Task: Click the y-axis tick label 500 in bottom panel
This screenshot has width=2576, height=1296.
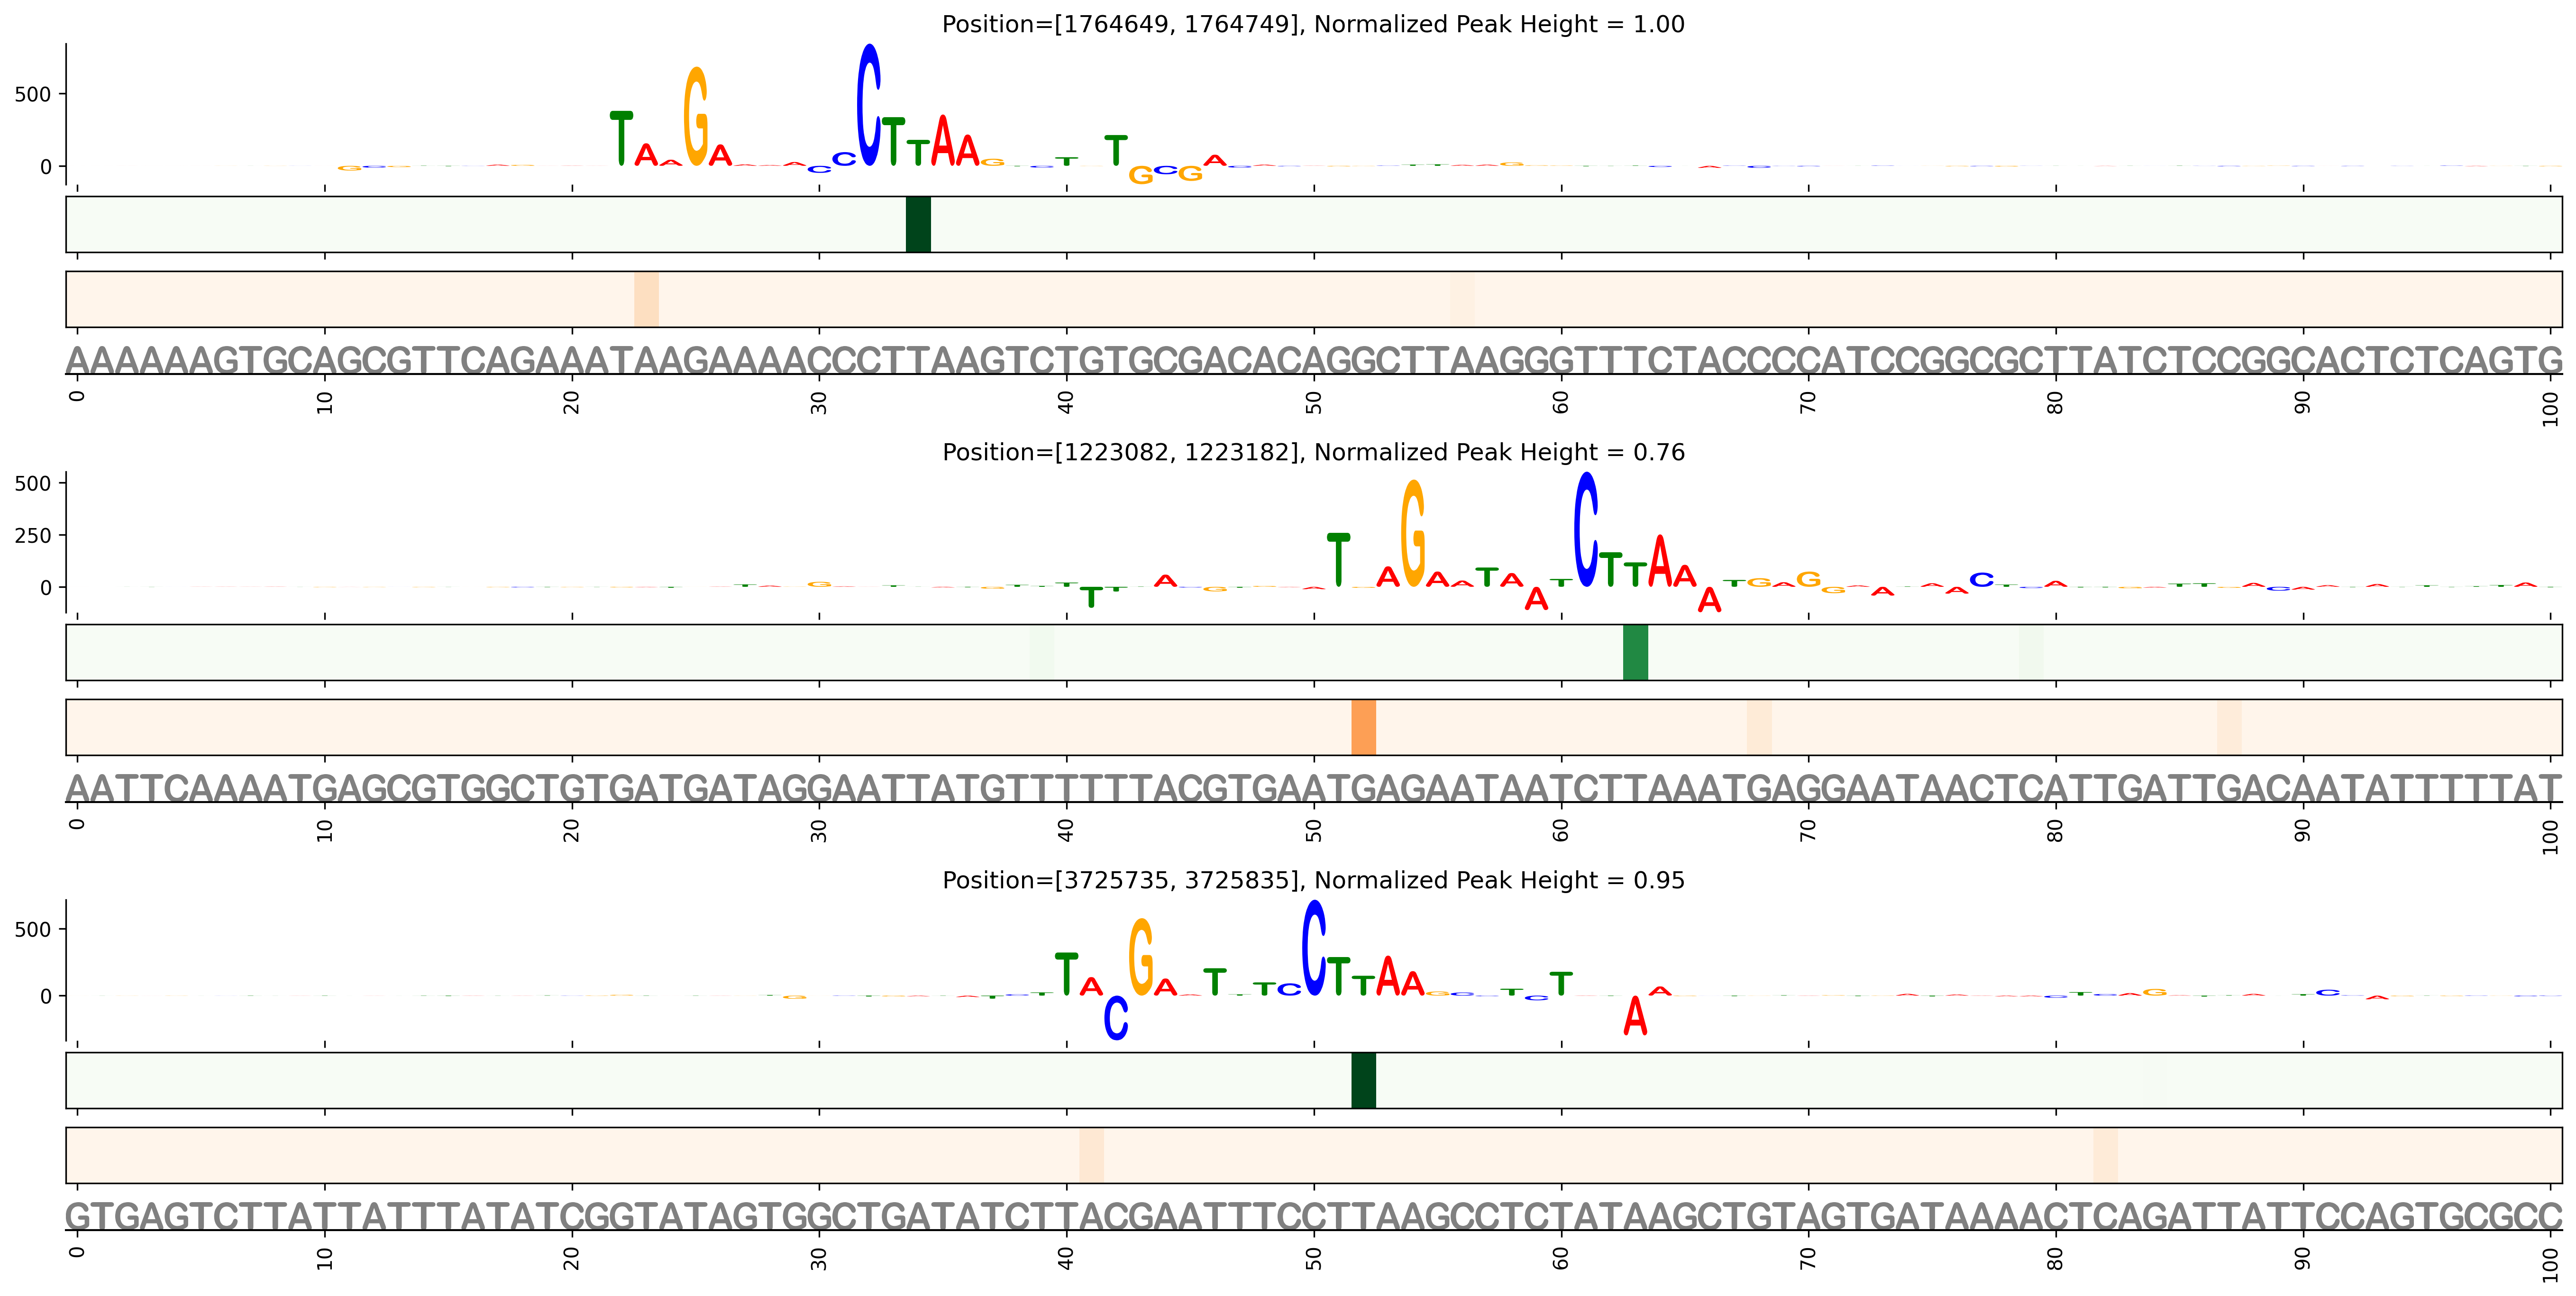Action: (32, 929)
